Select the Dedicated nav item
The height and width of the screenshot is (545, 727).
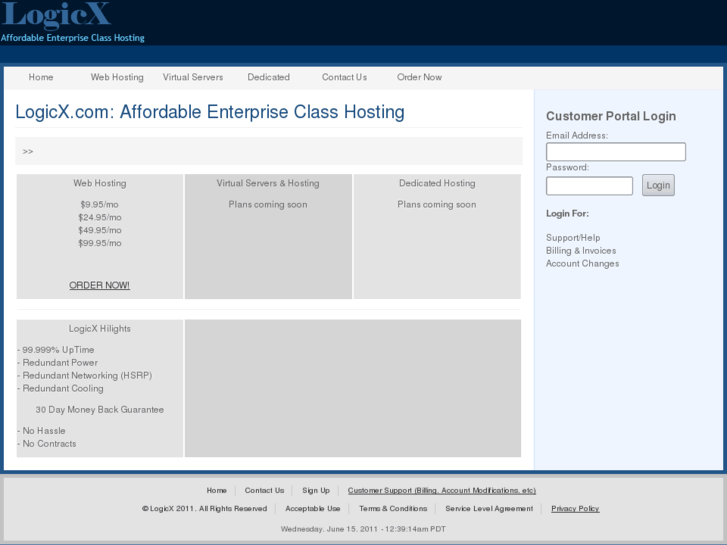click(x=268, y=77)
